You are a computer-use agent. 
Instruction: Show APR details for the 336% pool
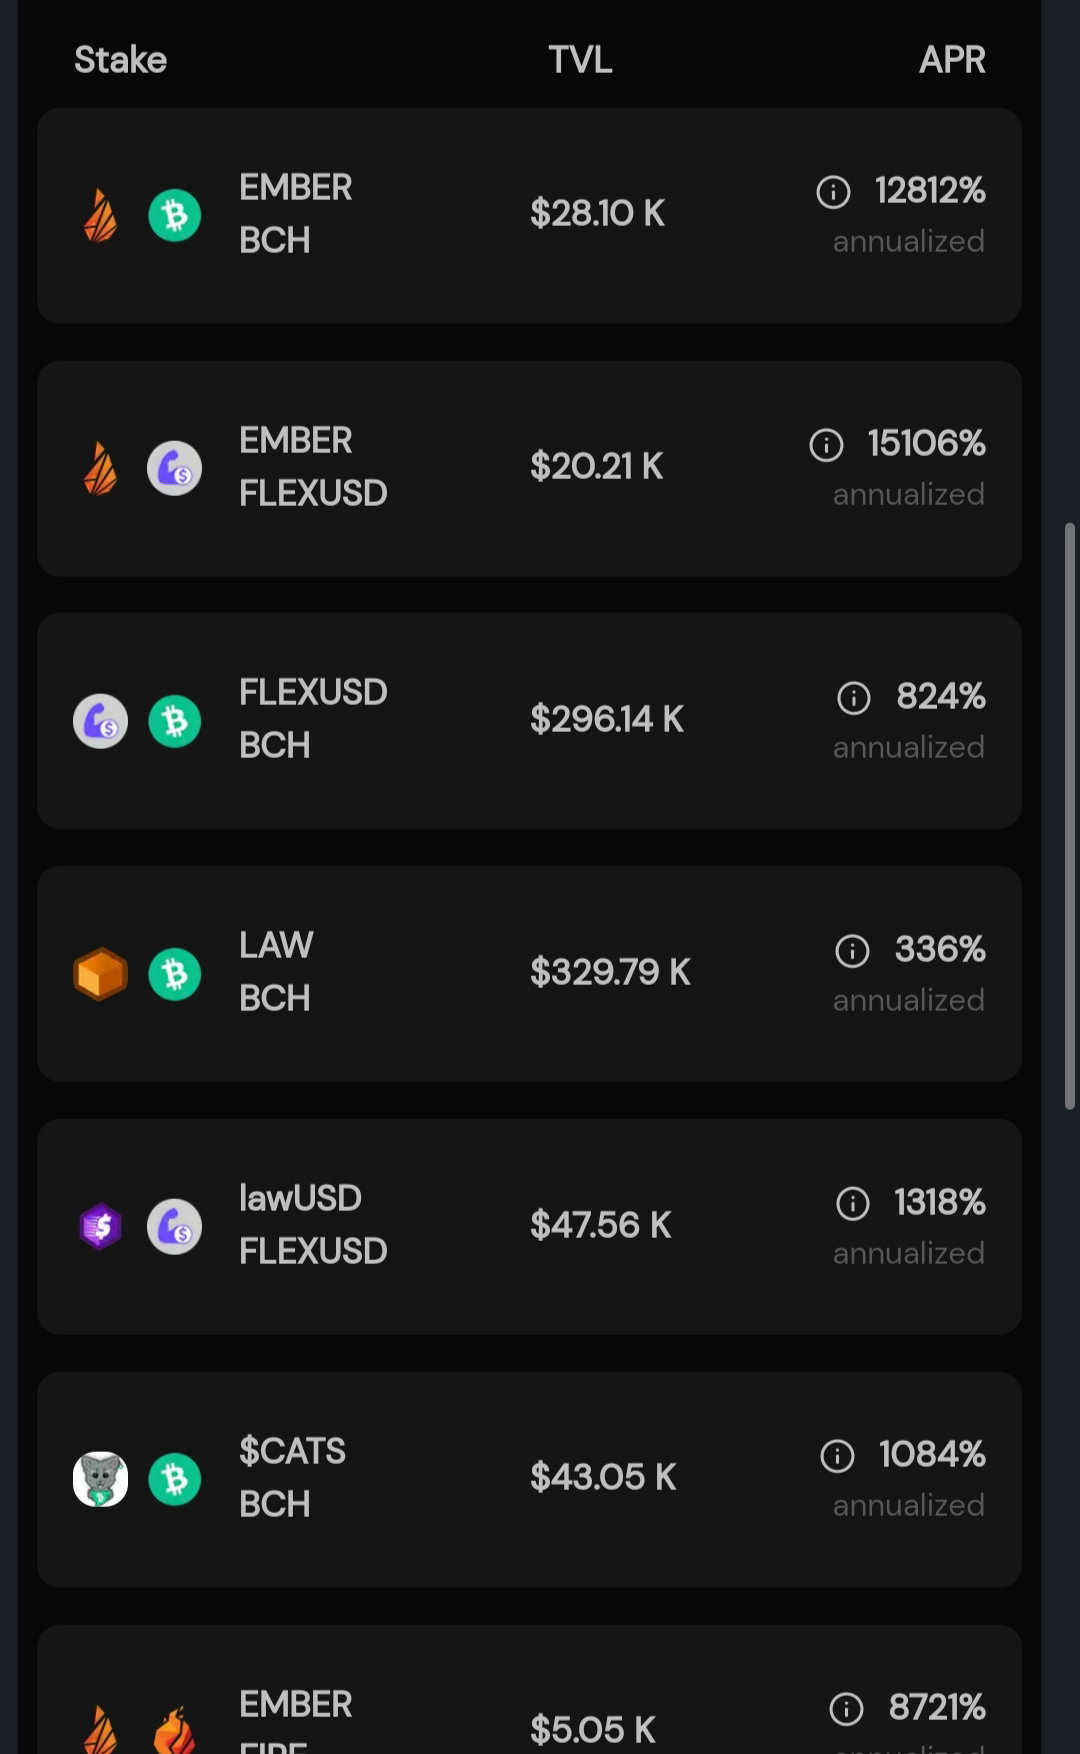tap(852, 950)
